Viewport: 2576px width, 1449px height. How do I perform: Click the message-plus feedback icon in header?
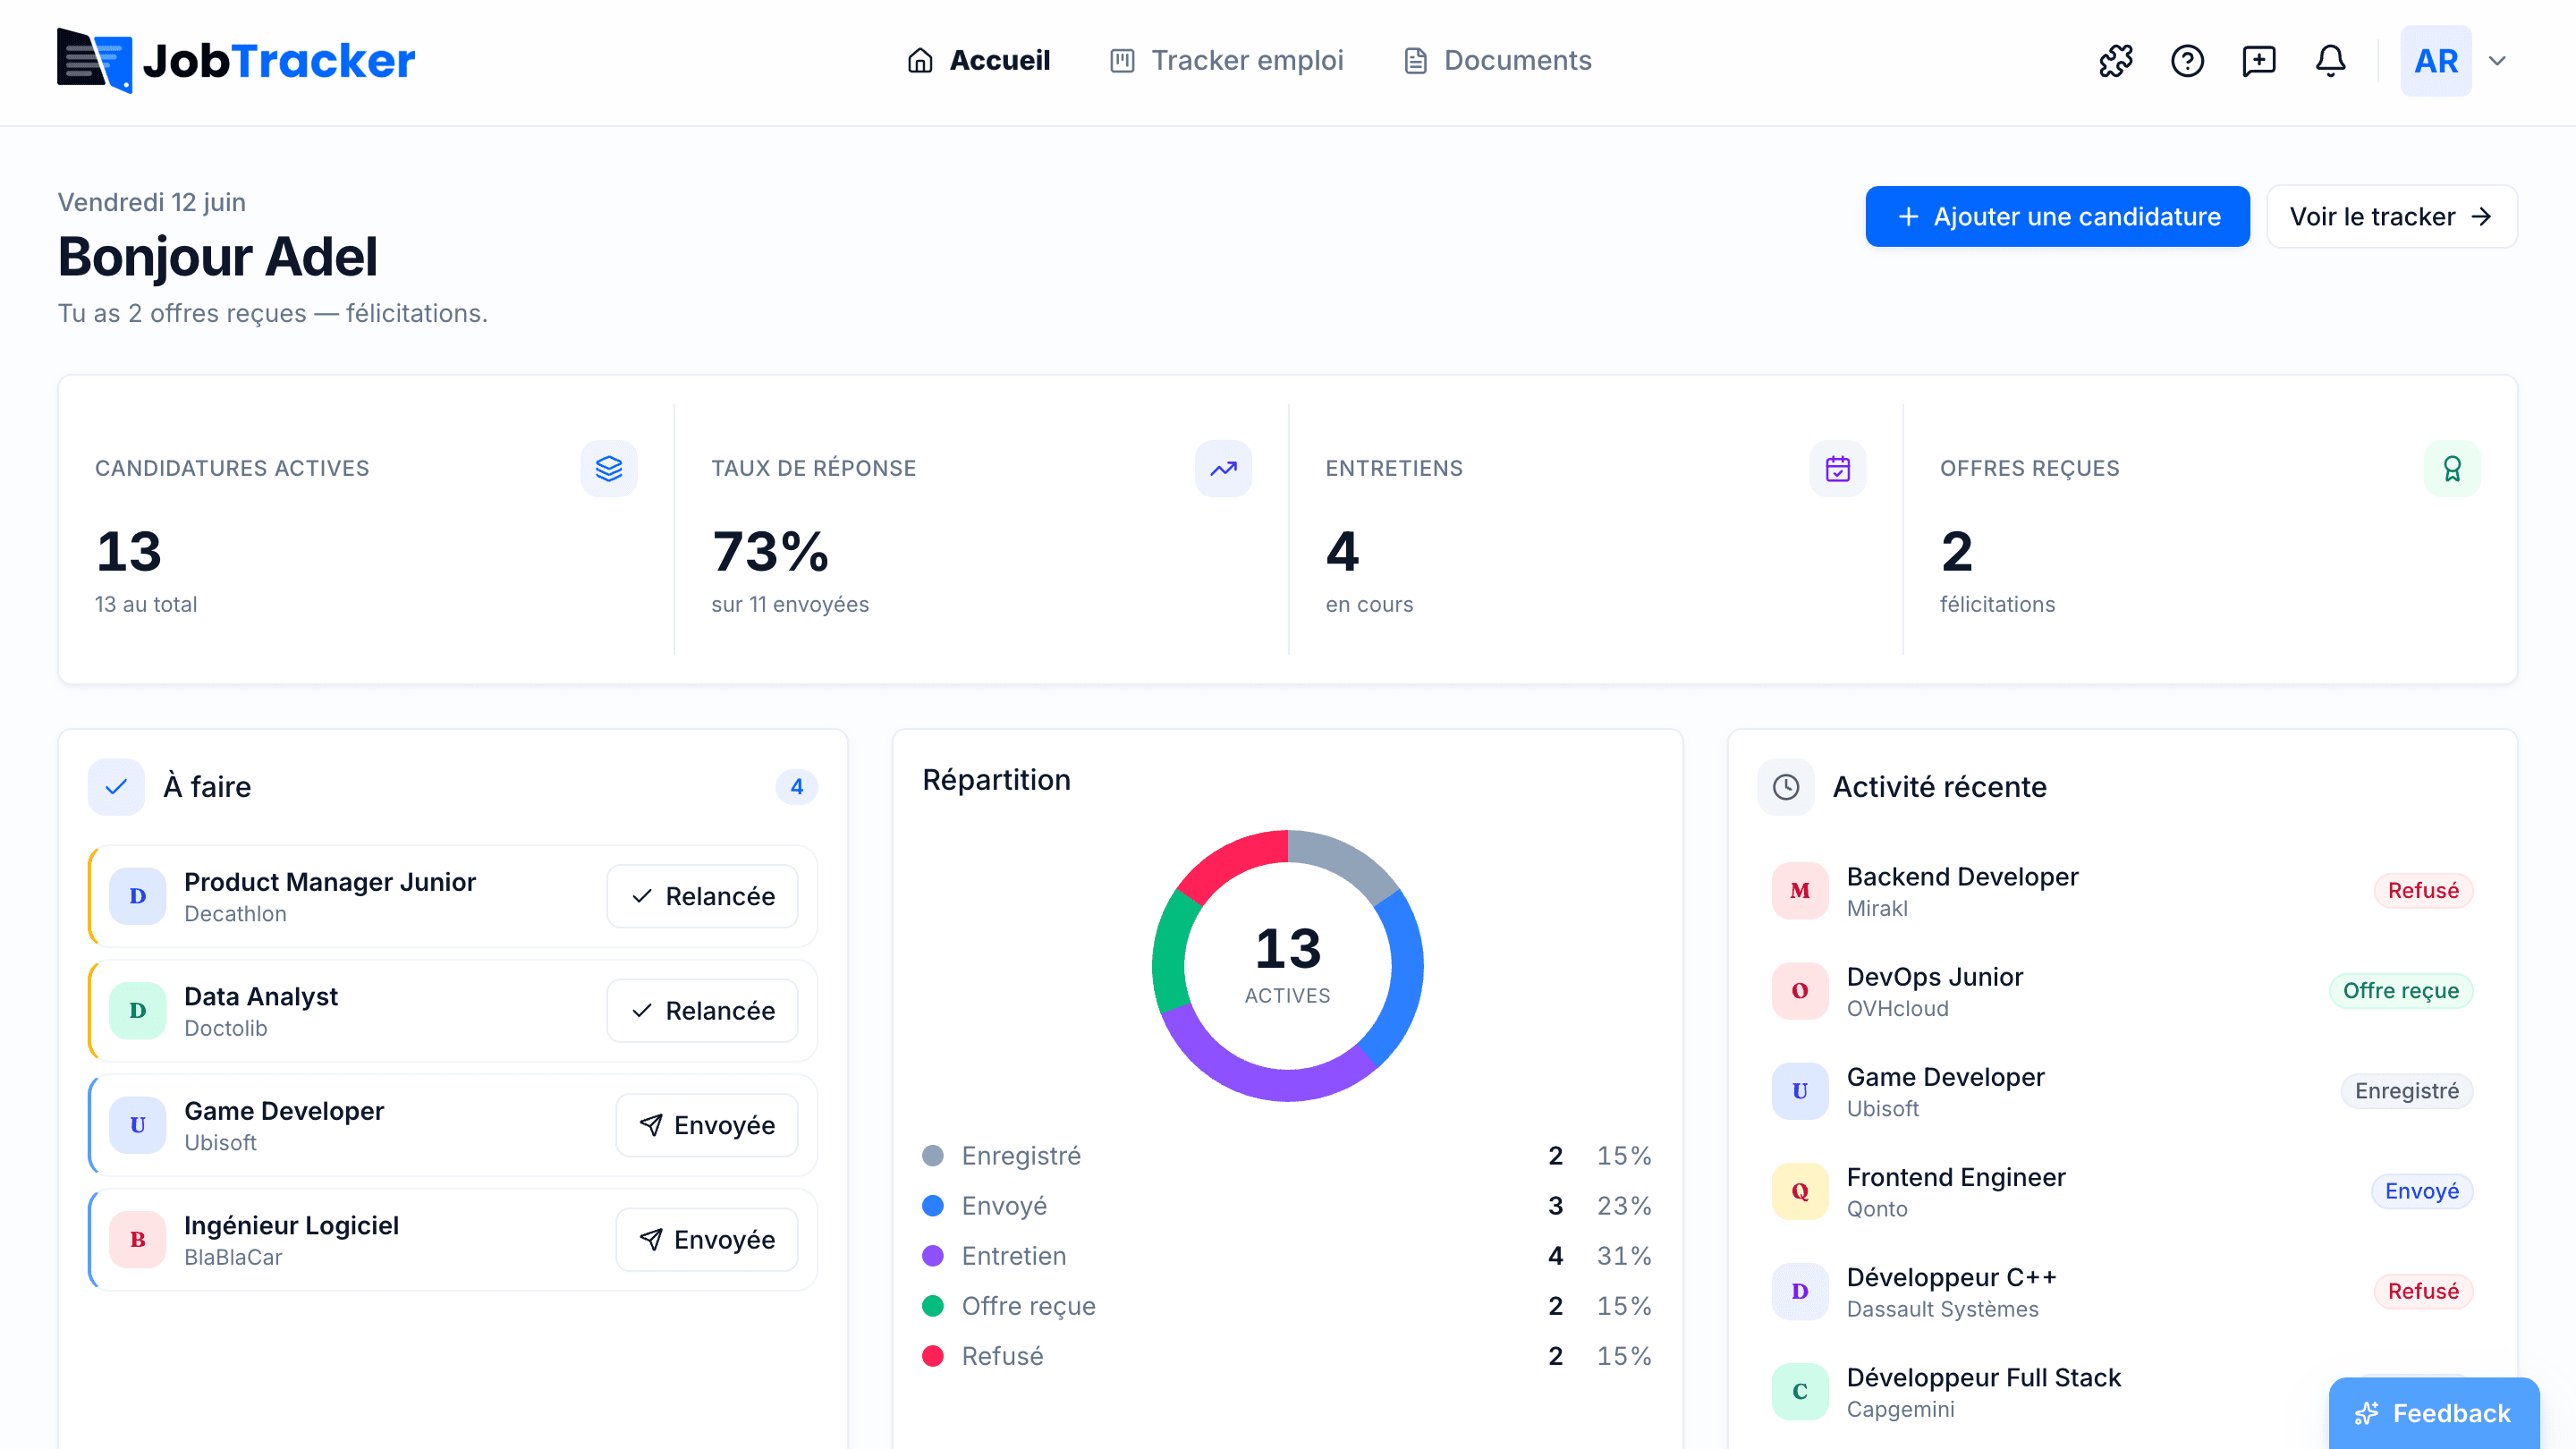2259,61
